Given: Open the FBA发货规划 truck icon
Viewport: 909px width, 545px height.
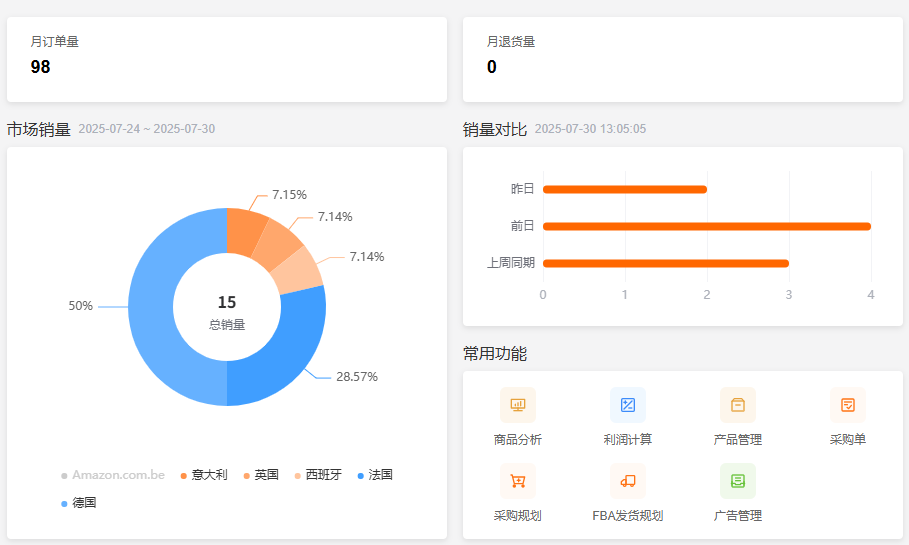Looking at the screenshot, I should pos(627,481).
